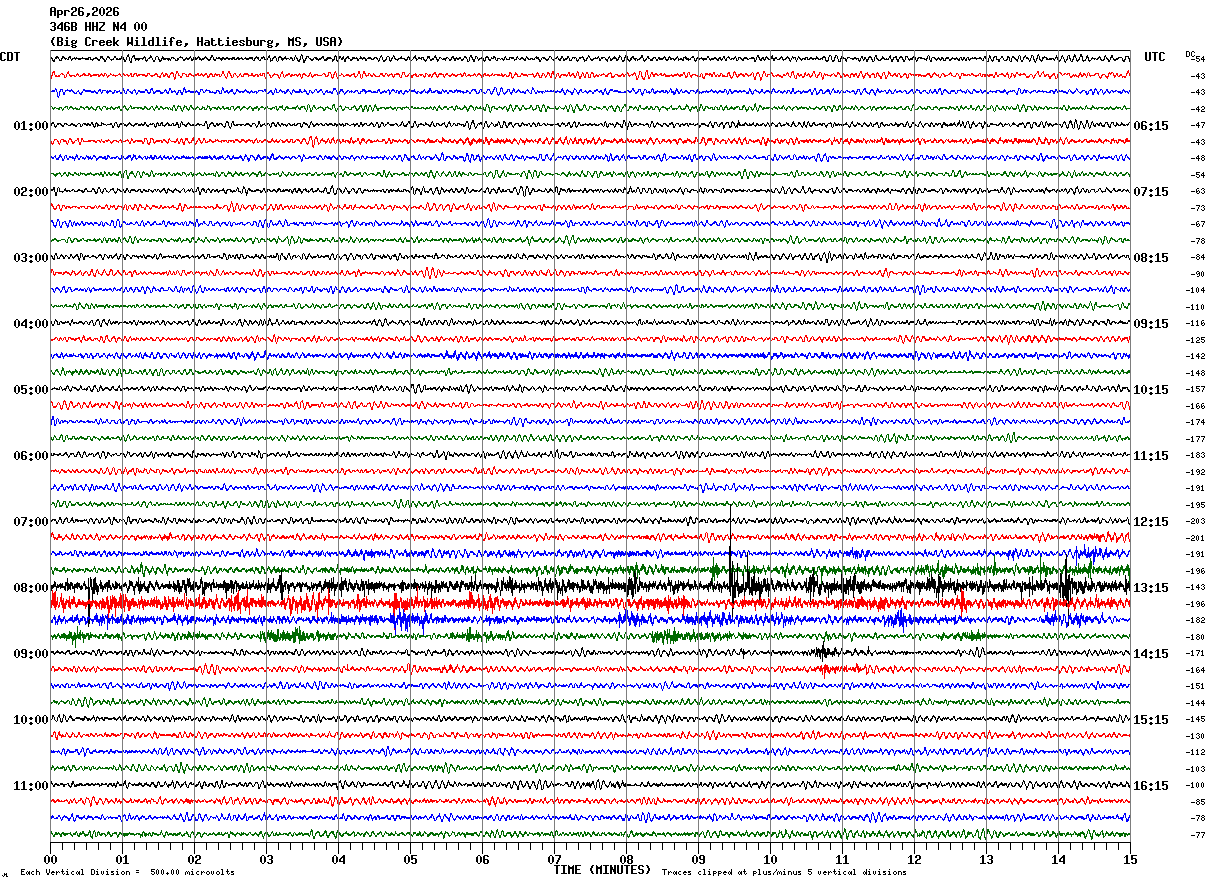Click minute tick label 08 on time axis

(626, 860)
